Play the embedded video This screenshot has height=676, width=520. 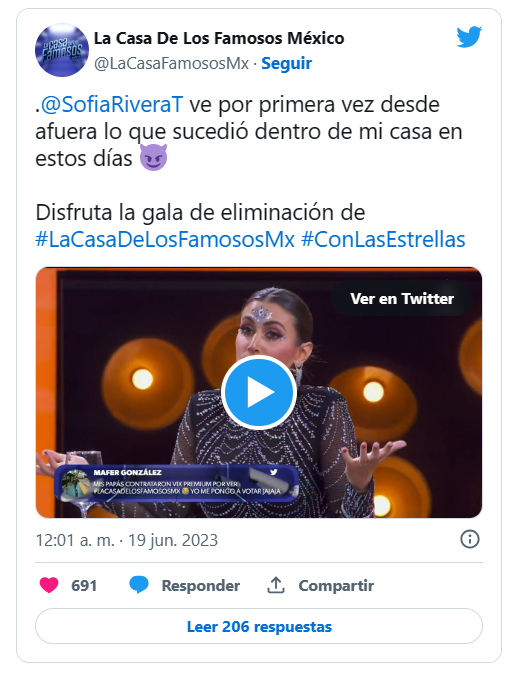259,392
